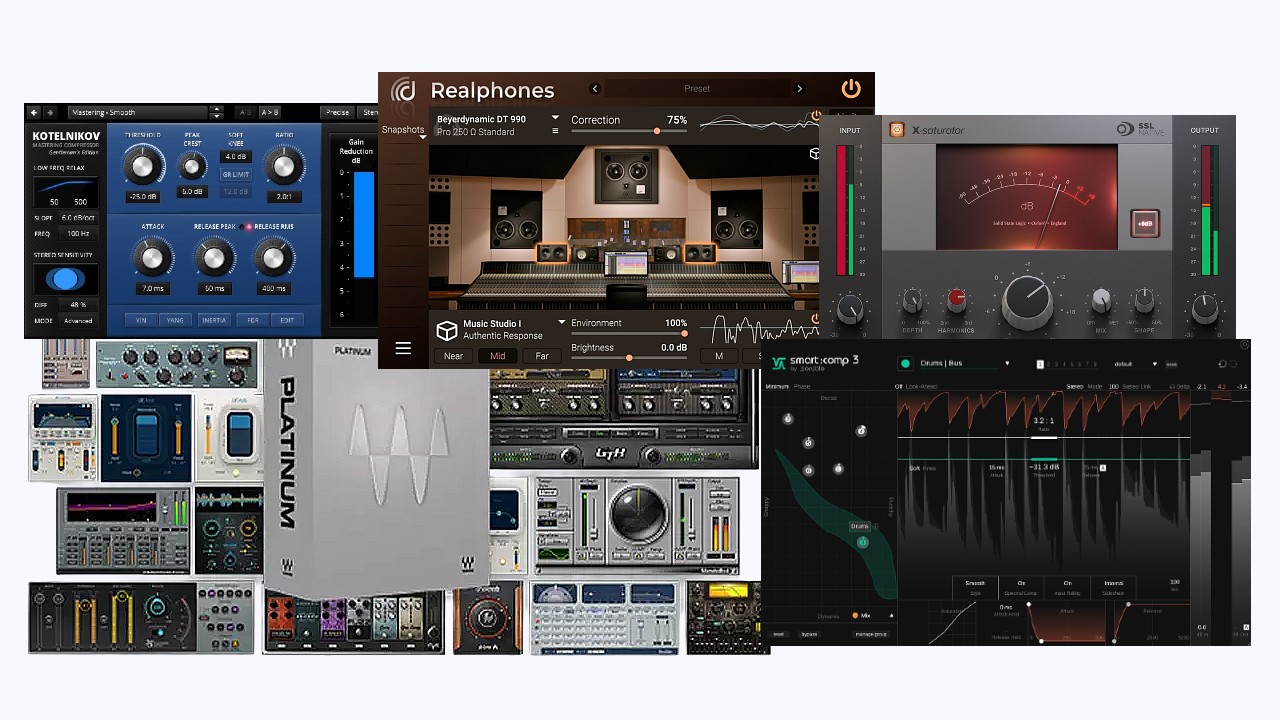Image resolution: width=1280 pixels, height=720 pixels.
Task: Toggle Spectral Comp On in smart:comp 3
Action: (1022, 582)
